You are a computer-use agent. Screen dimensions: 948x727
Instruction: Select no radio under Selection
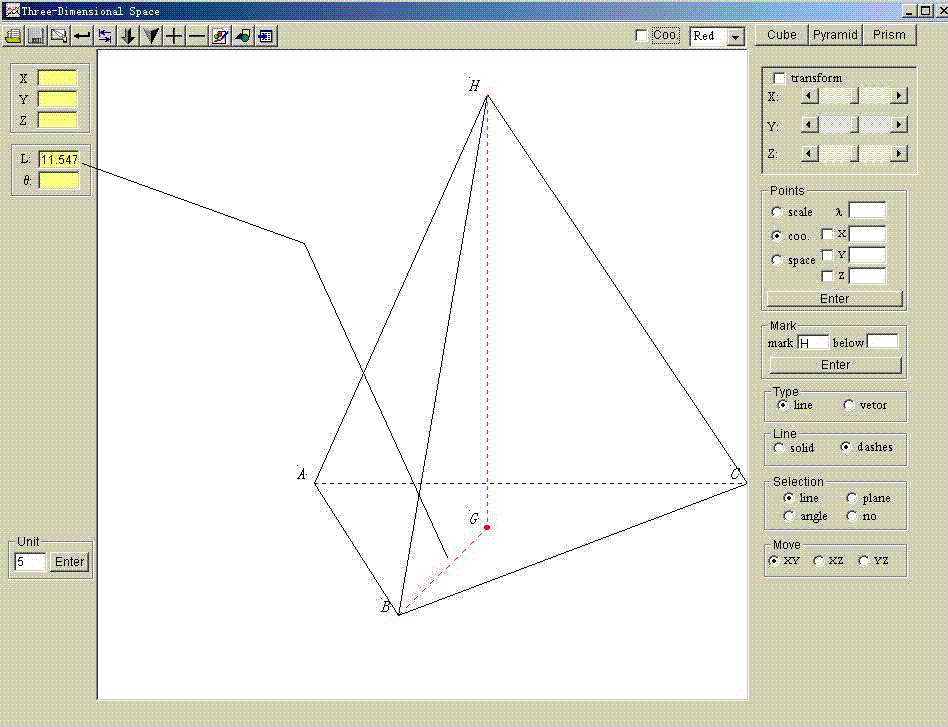pos(852,516)
